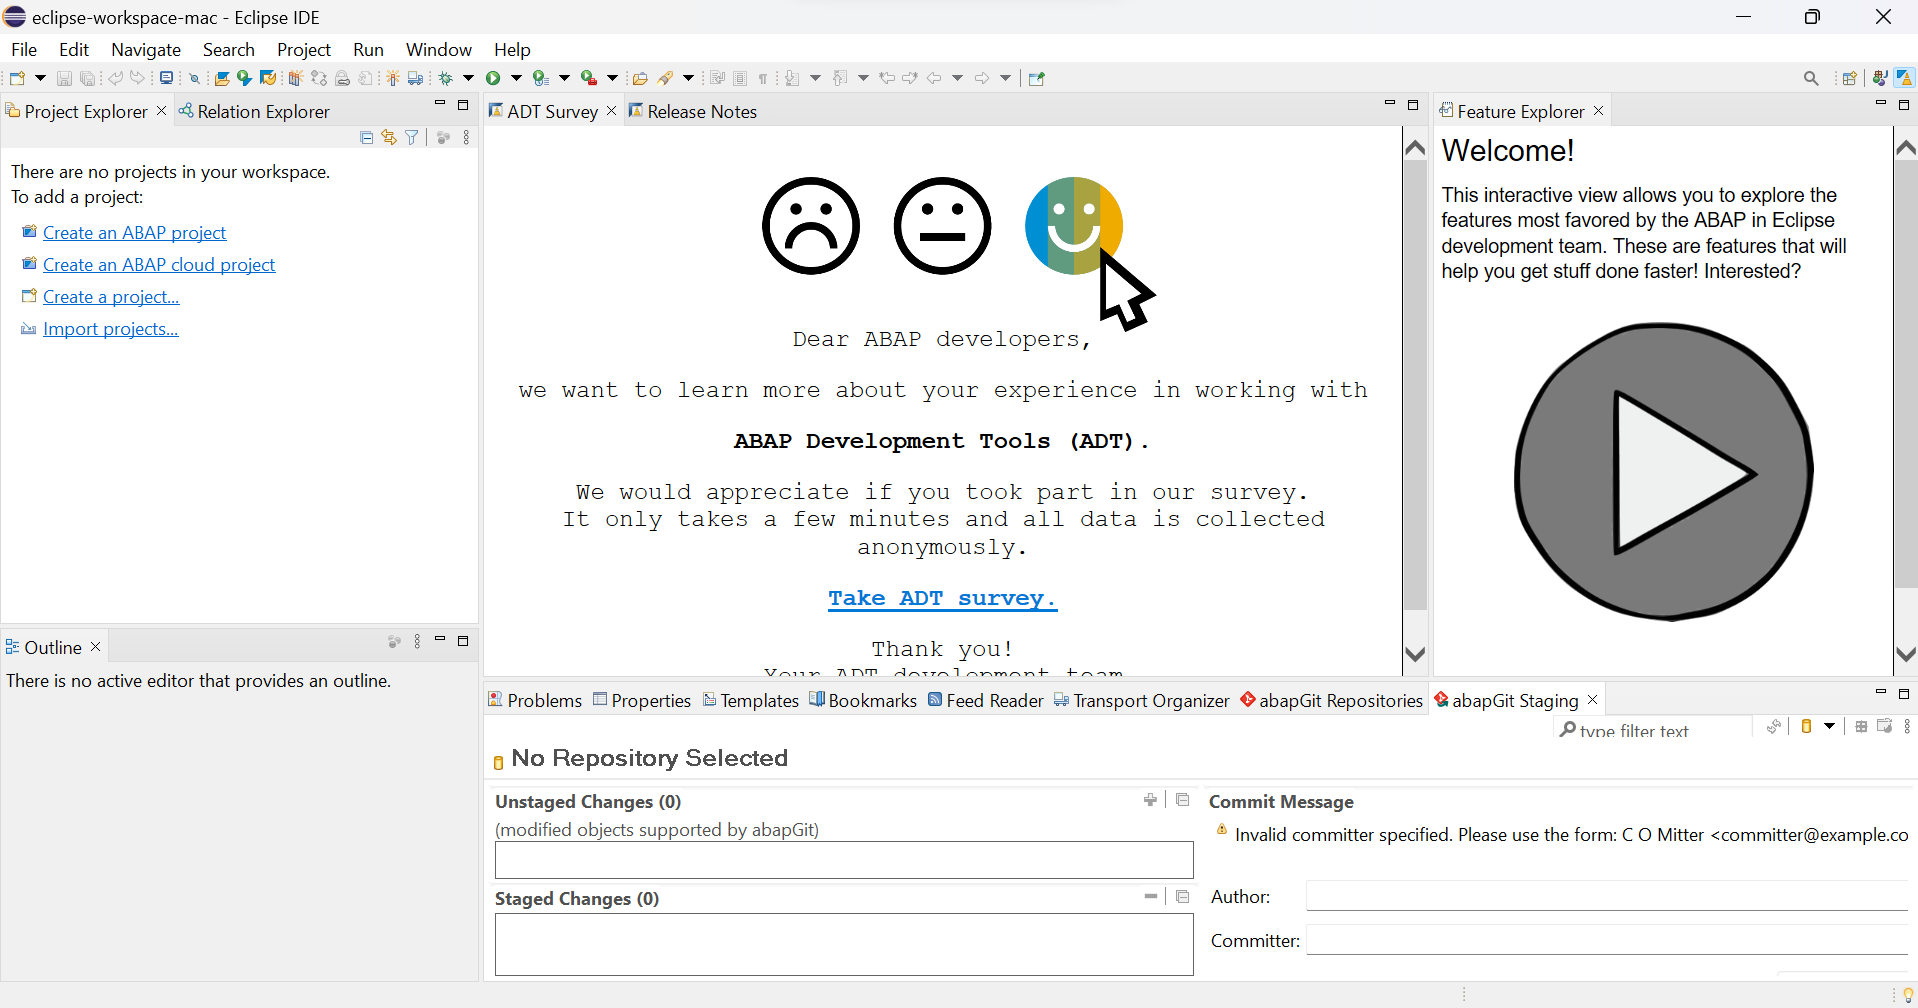Open the Navigate menu
1918x1008 pixels.
[x=146, y=50]
